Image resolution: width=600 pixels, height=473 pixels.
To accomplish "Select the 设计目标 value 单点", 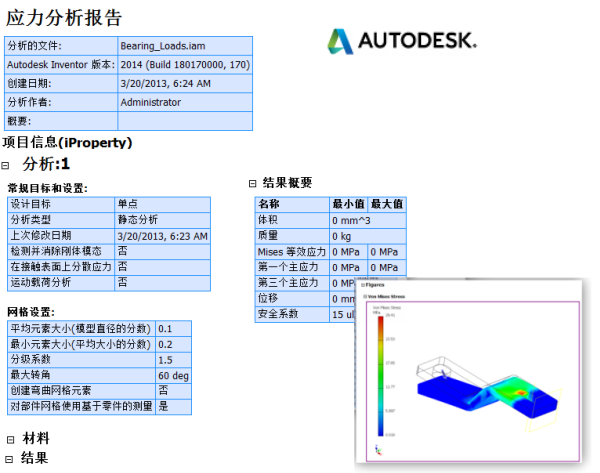I will (128, 204).
